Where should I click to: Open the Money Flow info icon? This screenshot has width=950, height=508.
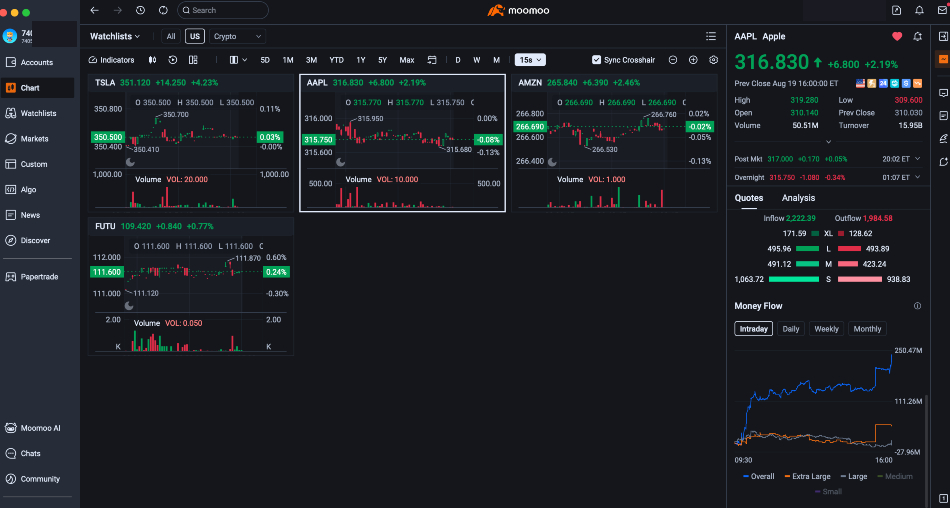(917, 306)
